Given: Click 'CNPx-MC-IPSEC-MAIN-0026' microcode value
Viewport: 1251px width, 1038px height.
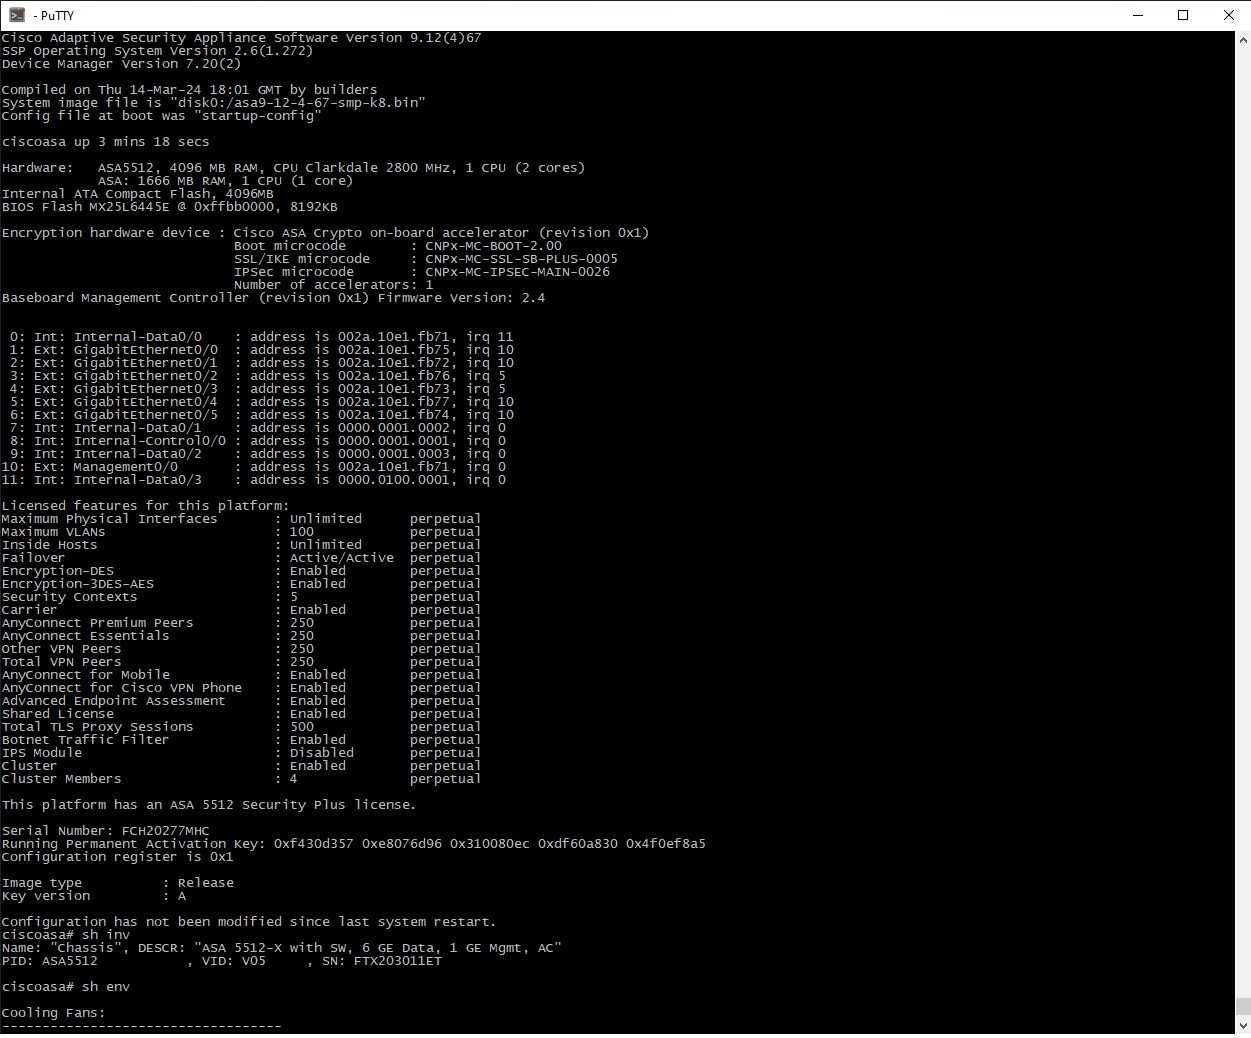Looking at the screenshot, I should coord(517,272).
